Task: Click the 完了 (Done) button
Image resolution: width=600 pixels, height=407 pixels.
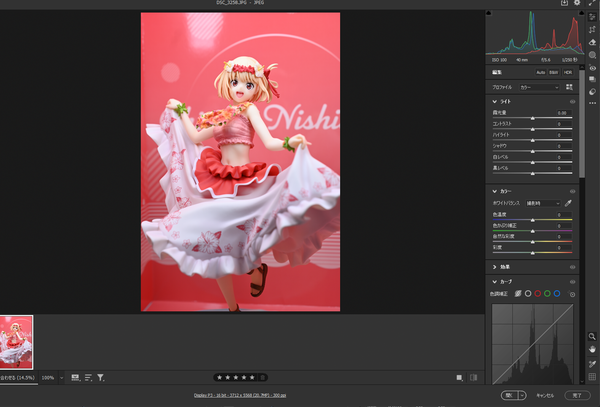Action: (577, 395)
